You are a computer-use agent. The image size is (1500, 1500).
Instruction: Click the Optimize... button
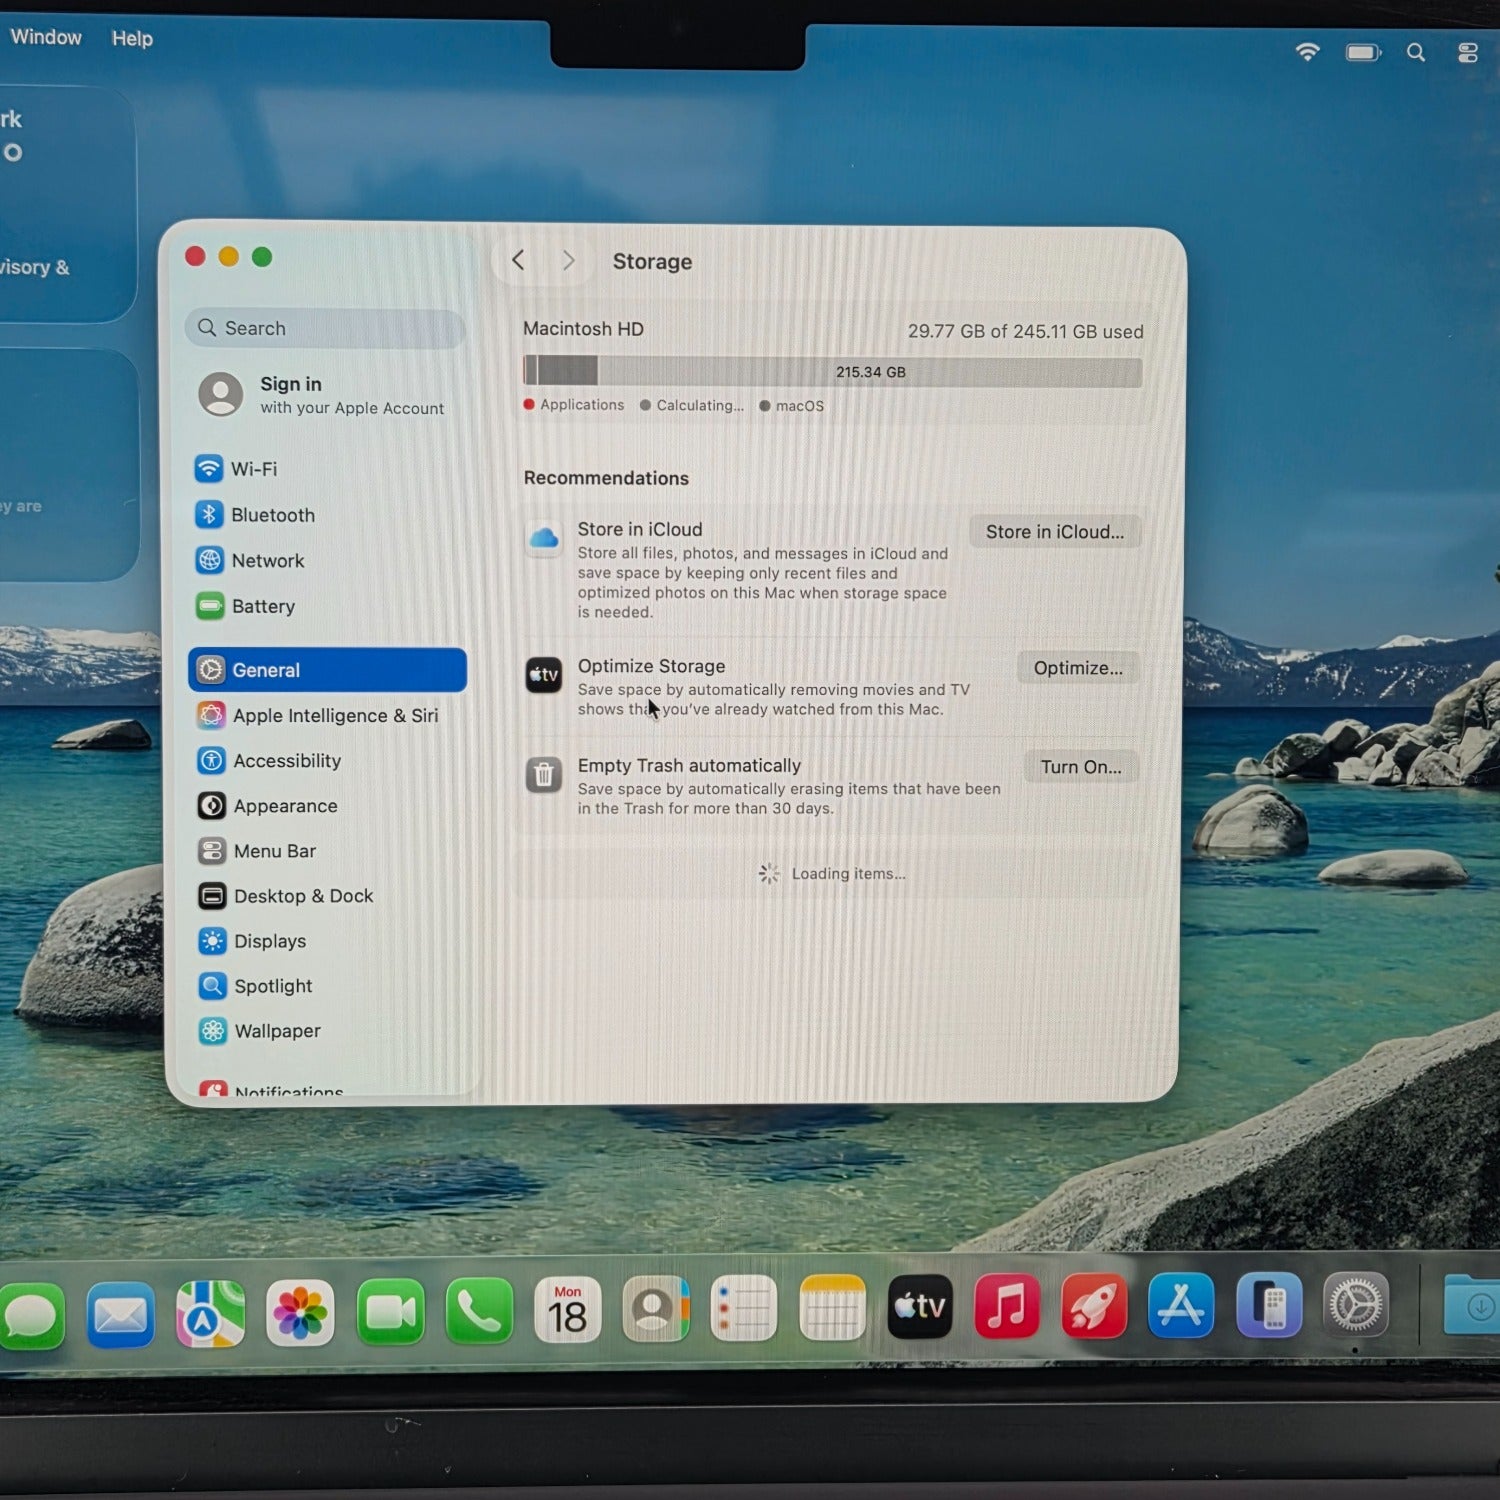click(1078, 668)
